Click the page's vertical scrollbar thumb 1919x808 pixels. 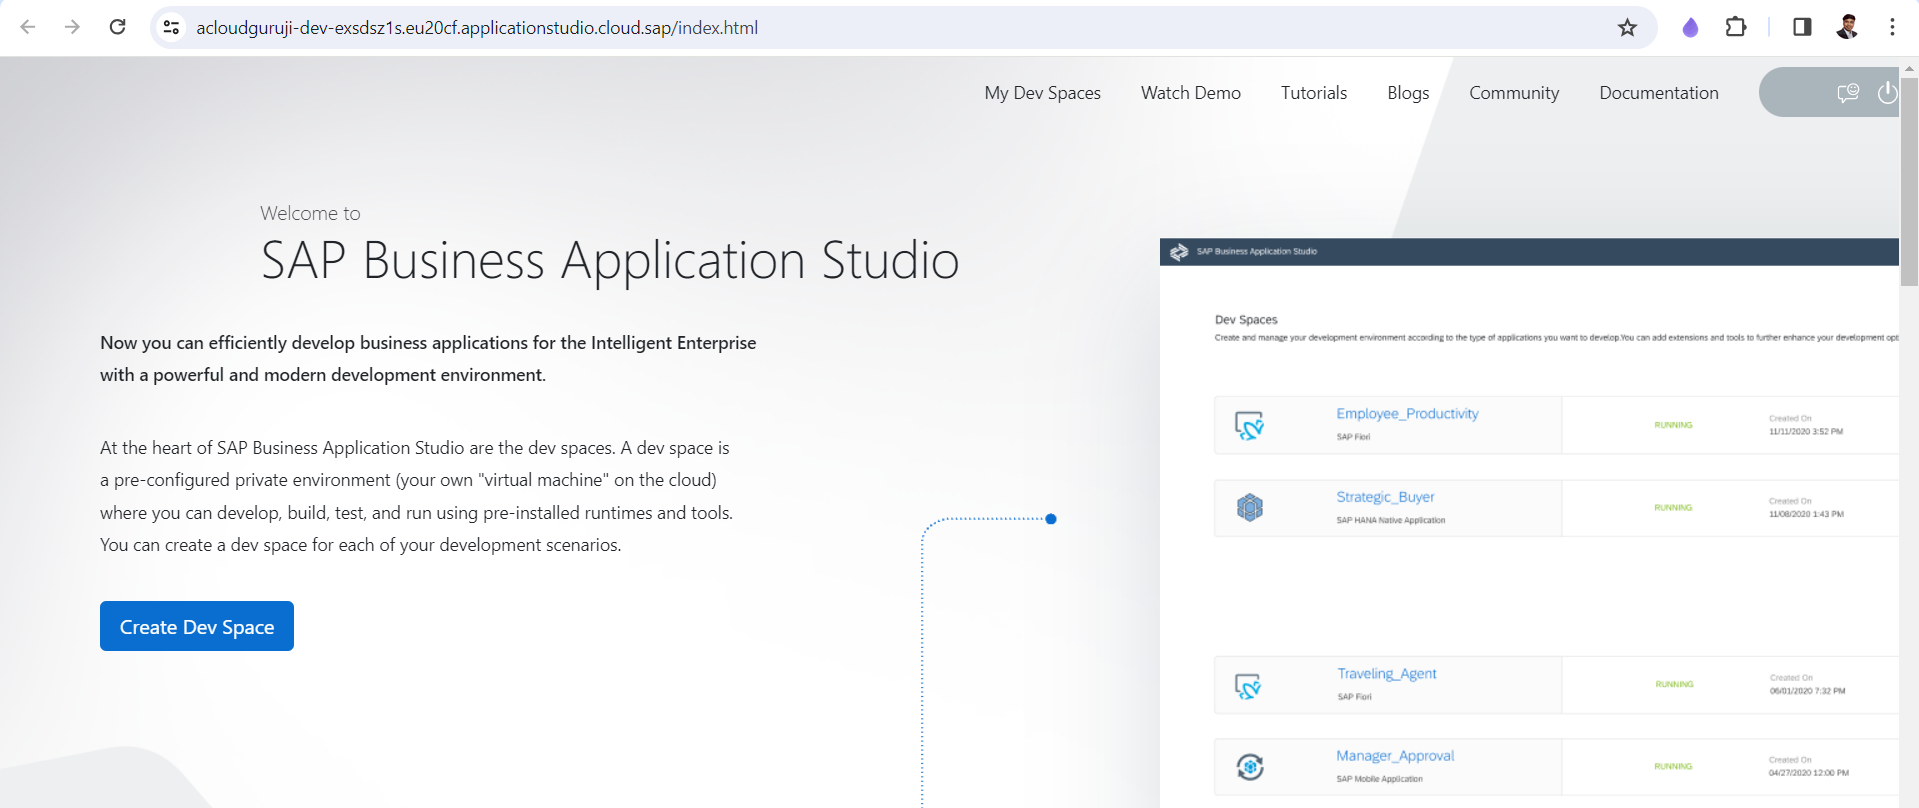coord(1909,180)
